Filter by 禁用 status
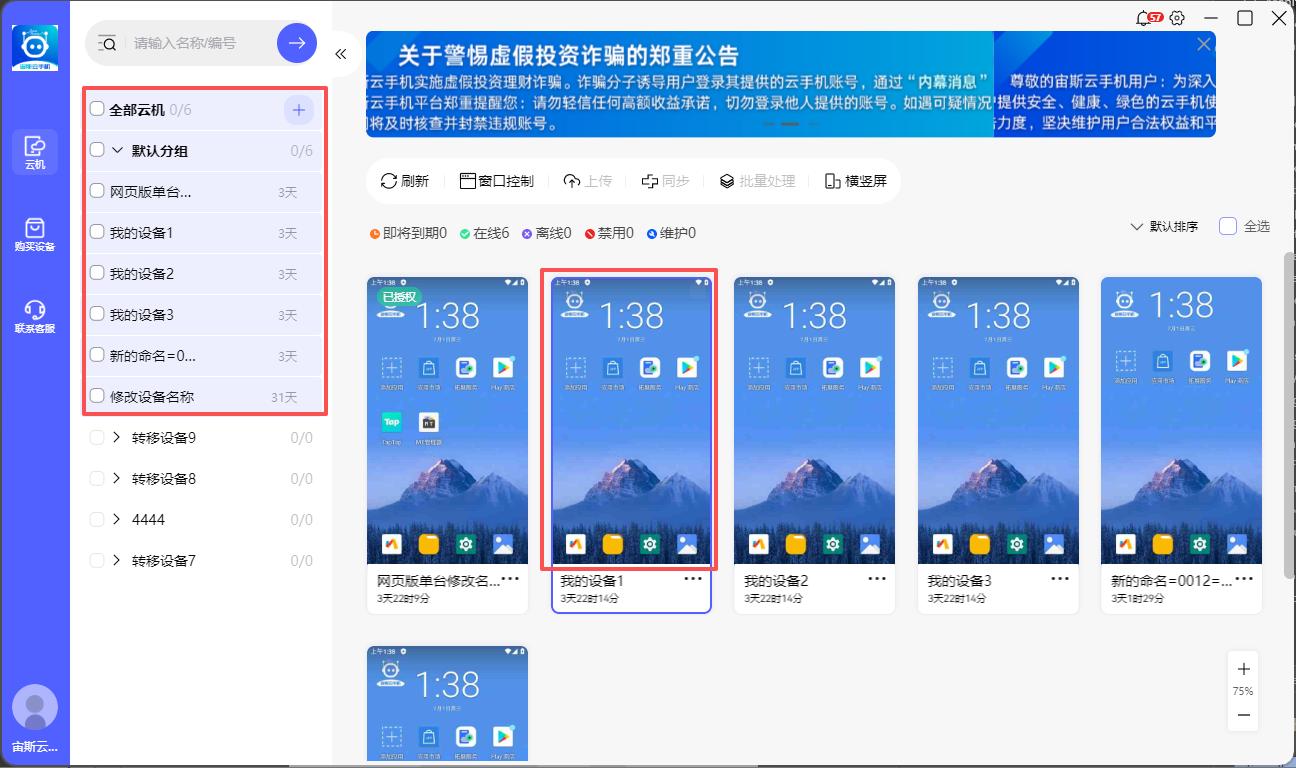Screen dimensions: 1296x768 click(609, 233)
